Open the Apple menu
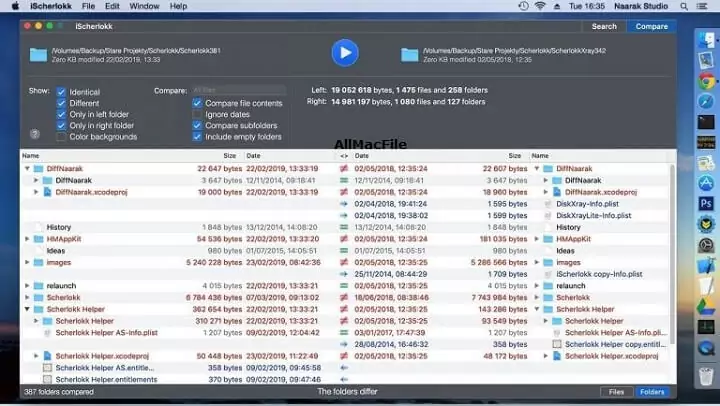Viewport: 720px width, 406px height. [x=15, y=6]
